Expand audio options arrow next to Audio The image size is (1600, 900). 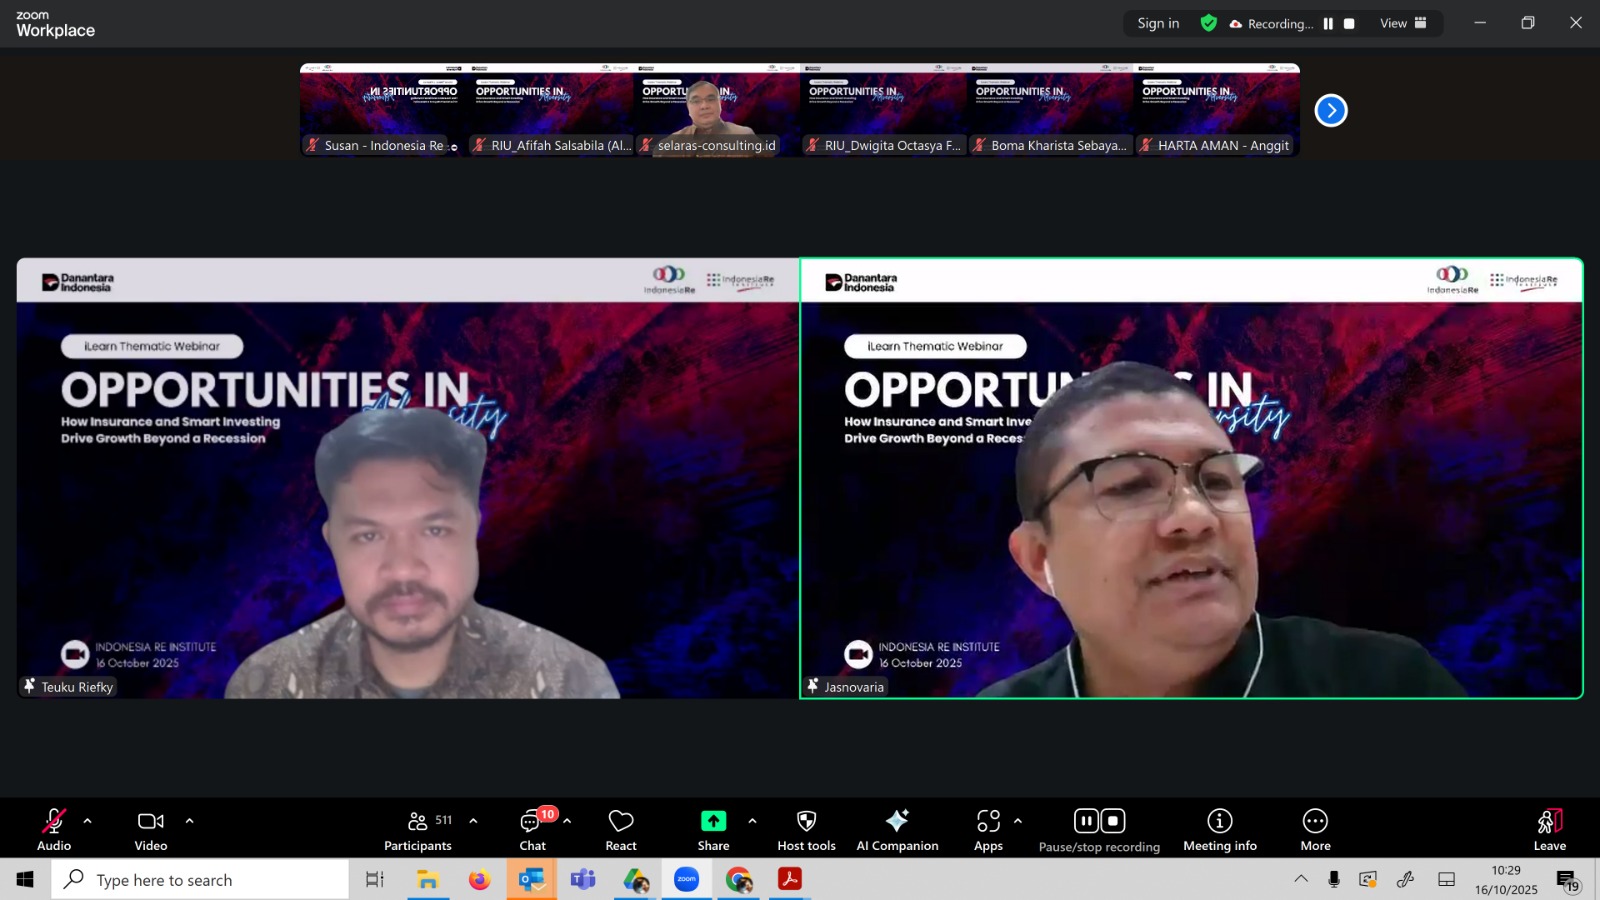(x=88, y=821)
